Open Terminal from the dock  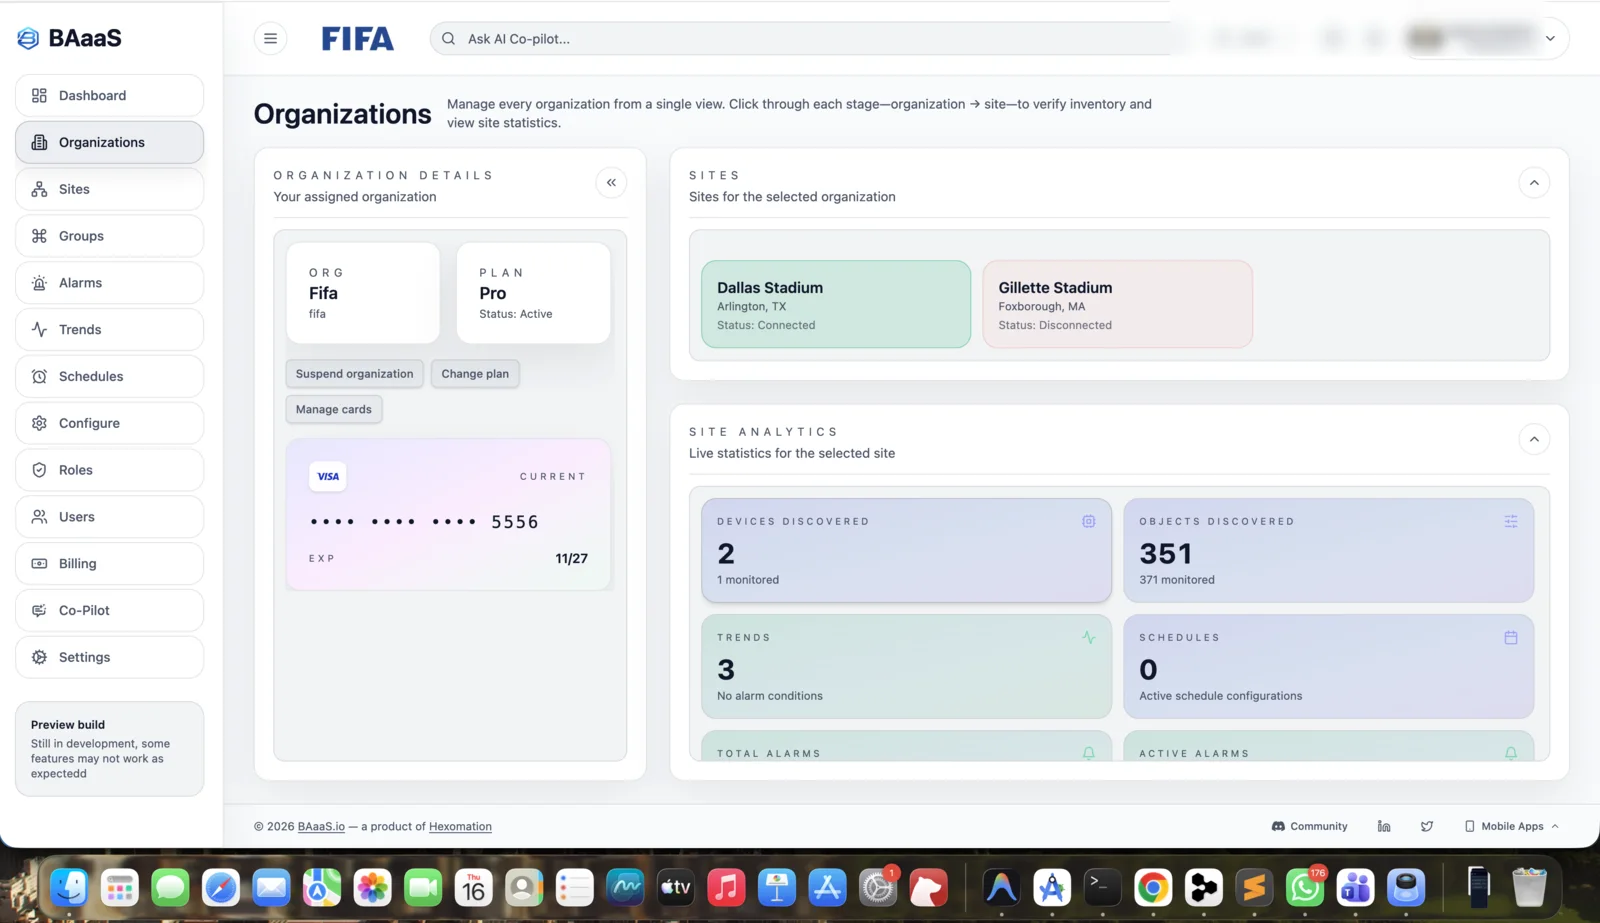pyautogui.click(x=1102, y=887)
